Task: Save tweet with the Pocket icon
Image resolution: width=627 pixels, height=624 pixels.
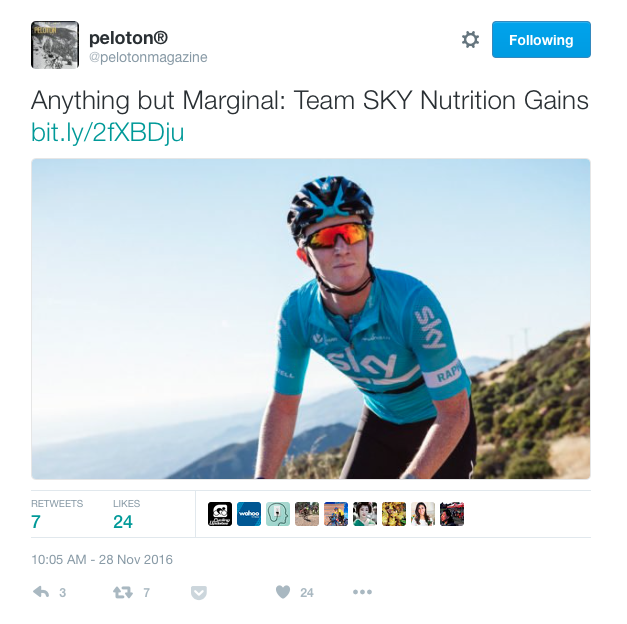Action: [199, 592]
